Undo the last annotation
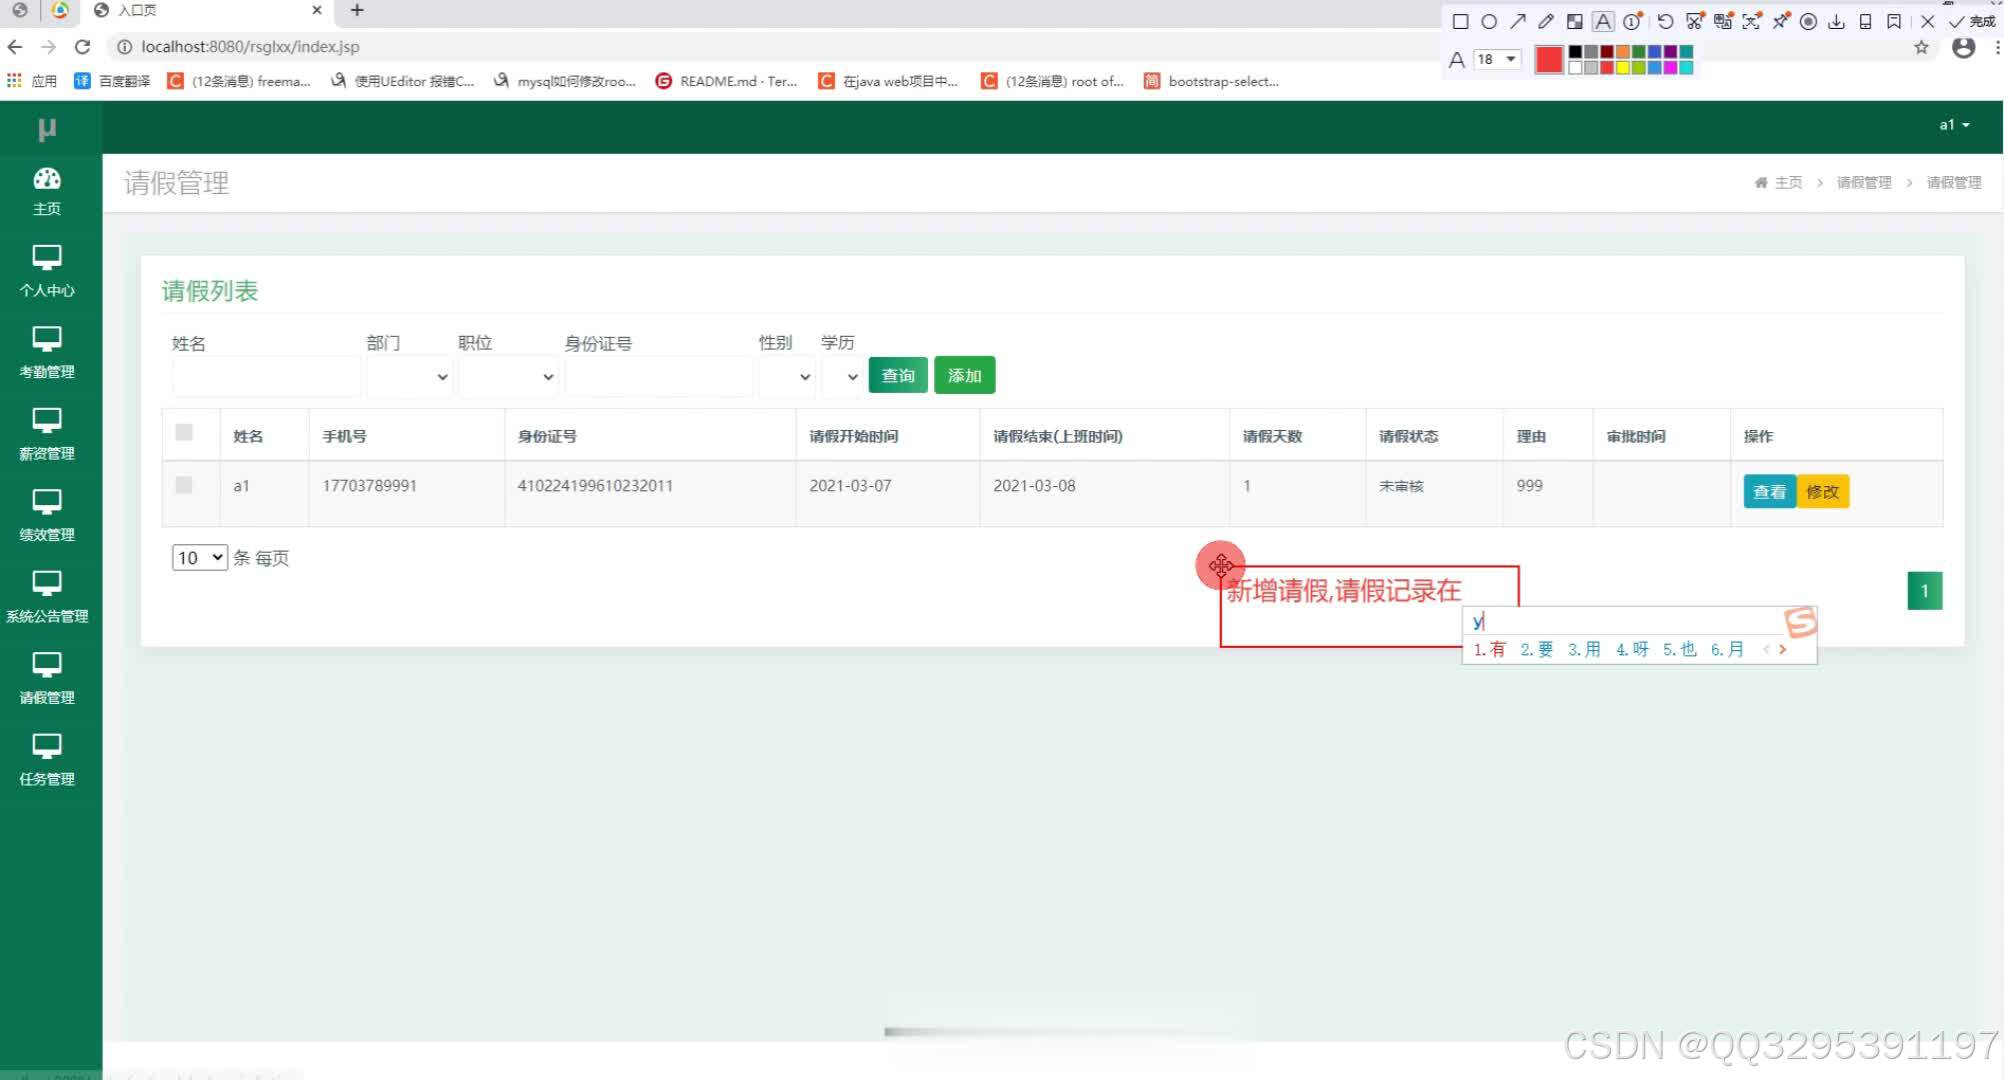Image resolution: width=2004 pixels, height=1080 pixels. point(1665,21)
